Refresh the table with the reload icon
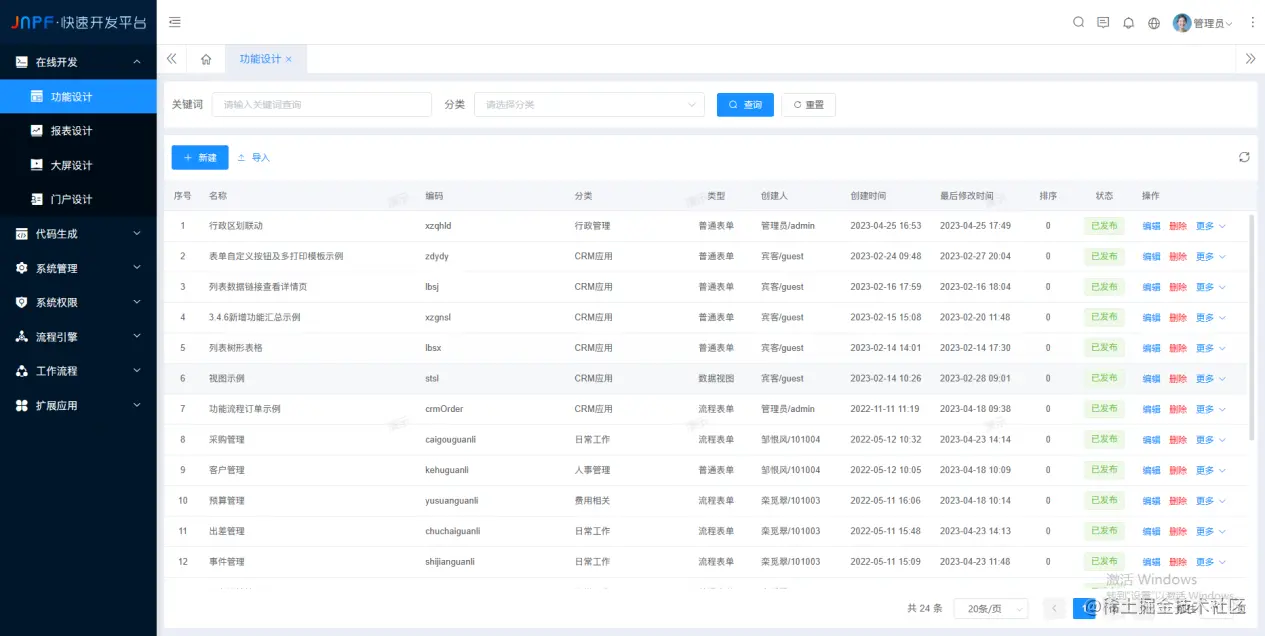The image size is (1265, 636). click(x=1244, y=157)
